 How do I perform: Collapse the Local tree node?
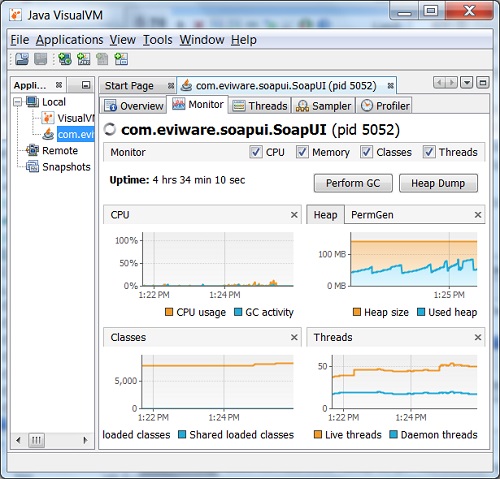coord(18,102)
